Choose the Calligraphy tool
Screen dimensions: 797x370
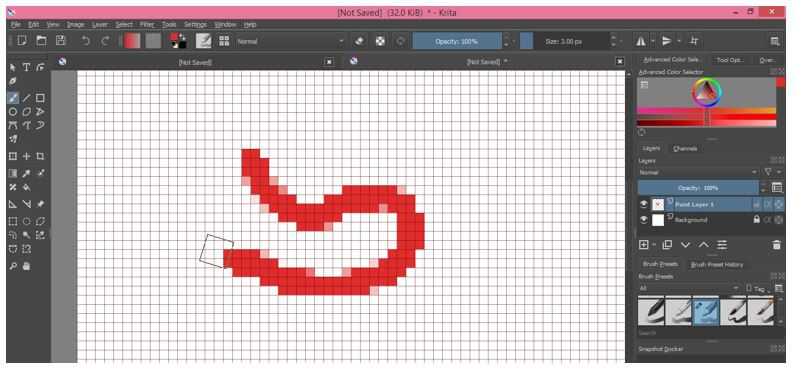click(13, 81)
